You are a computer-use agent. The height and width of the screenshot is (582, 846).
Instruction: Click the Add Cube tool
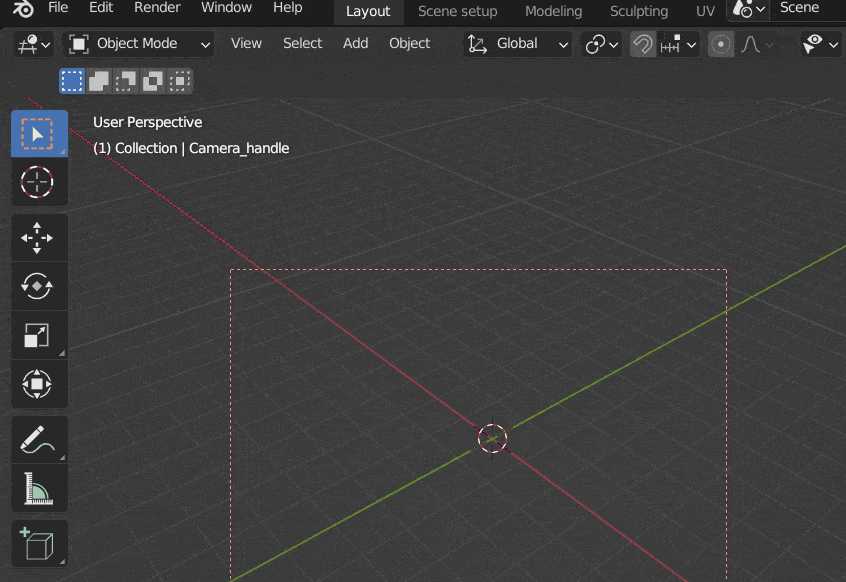(39, 543)
